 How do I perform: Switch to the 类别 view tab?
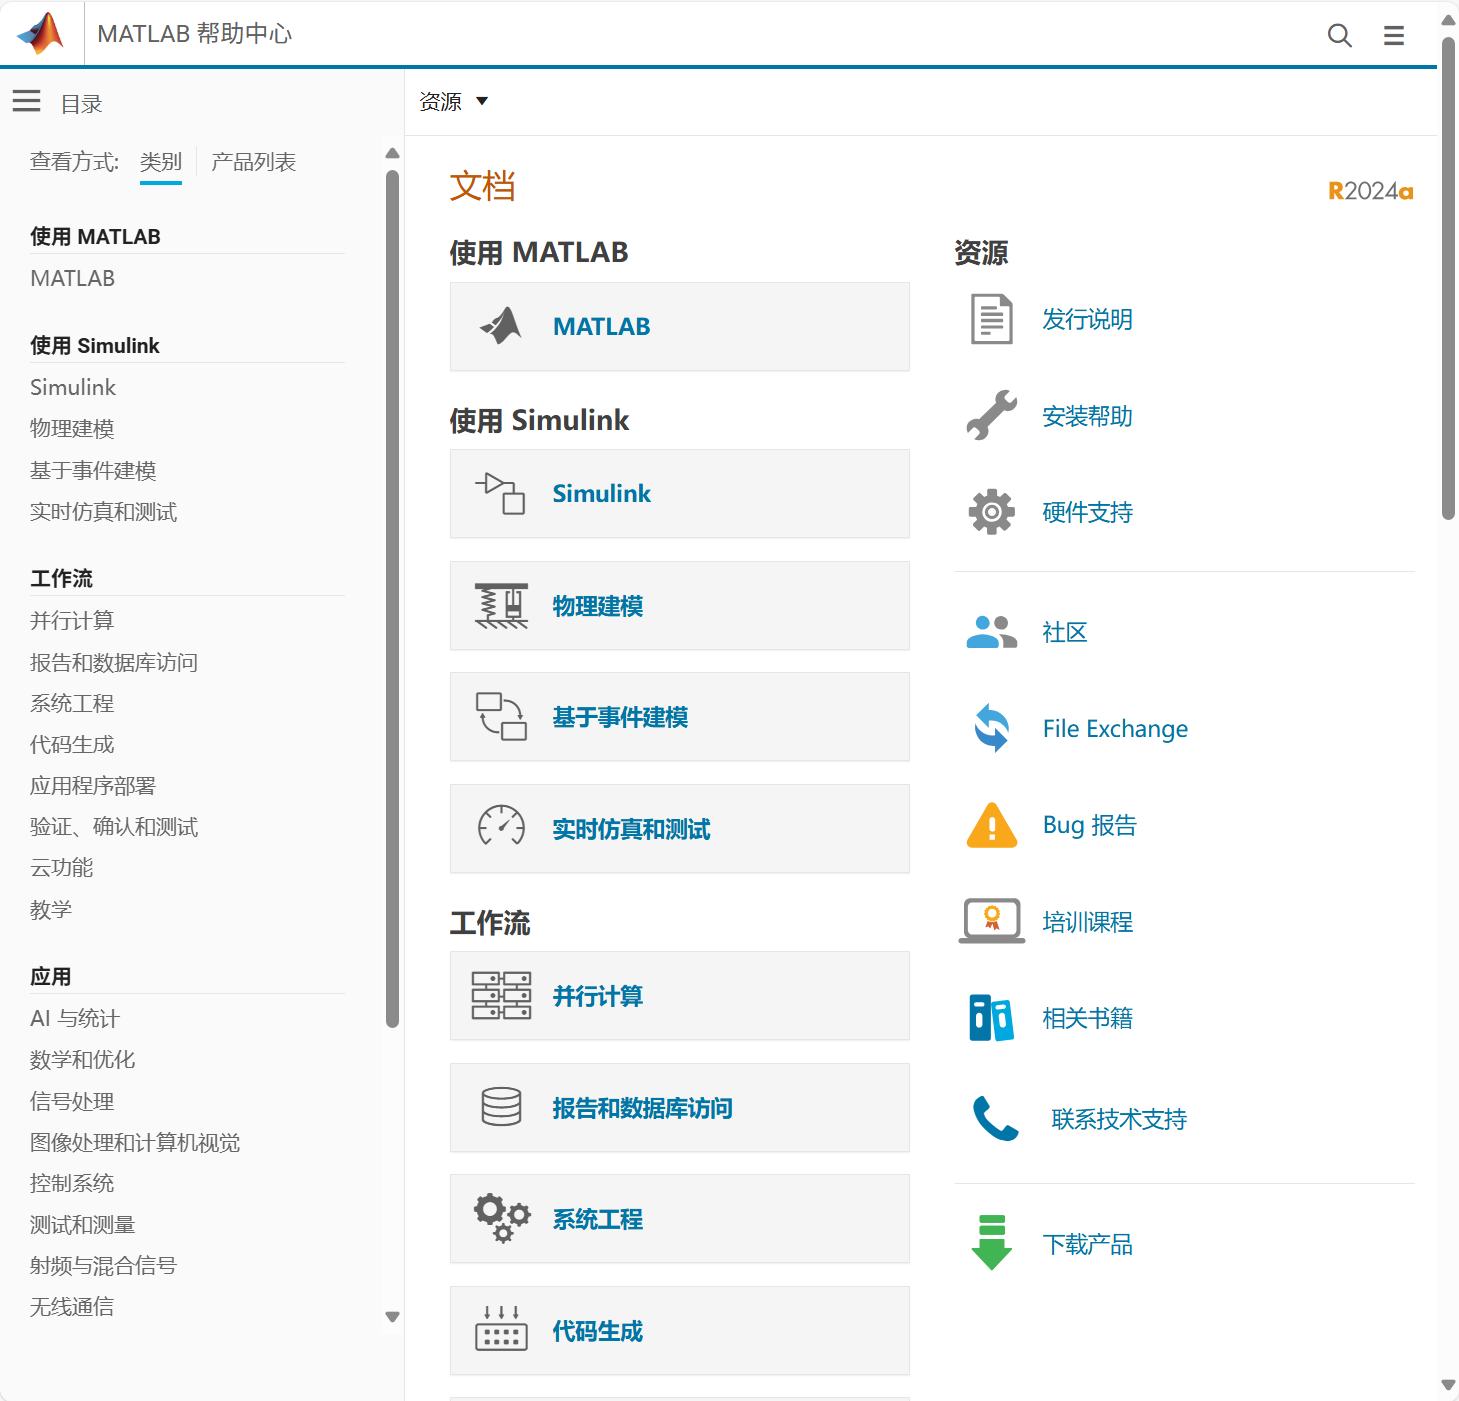coord(161,161)
